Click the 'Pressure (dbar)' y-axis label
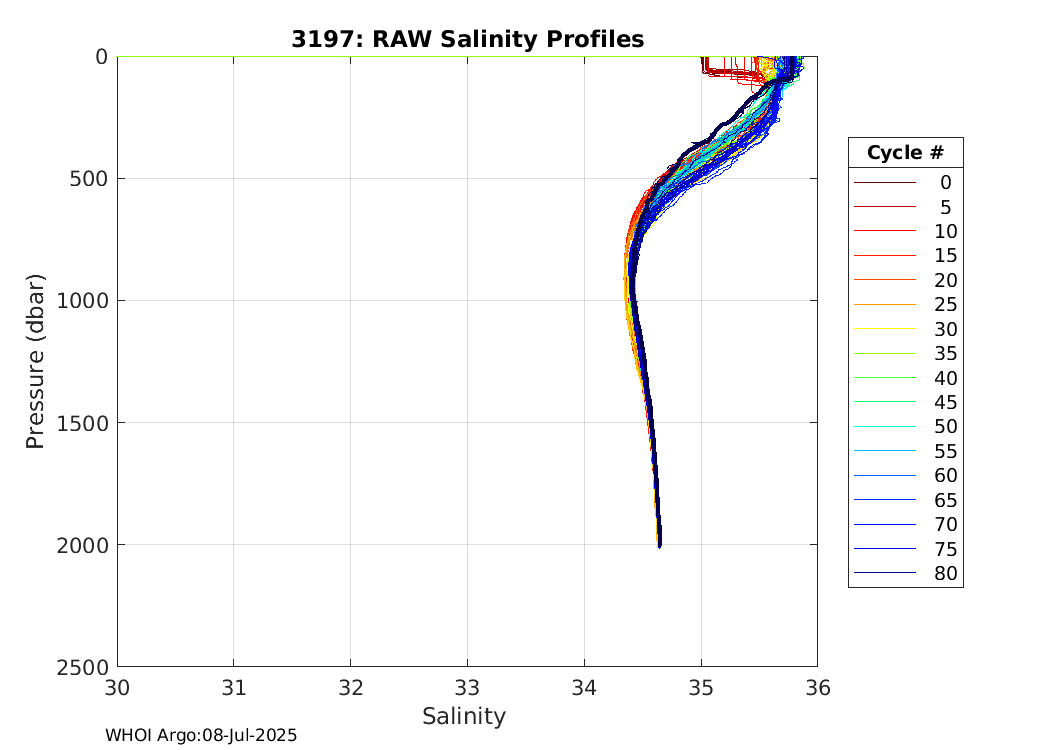 pos(35,360)
